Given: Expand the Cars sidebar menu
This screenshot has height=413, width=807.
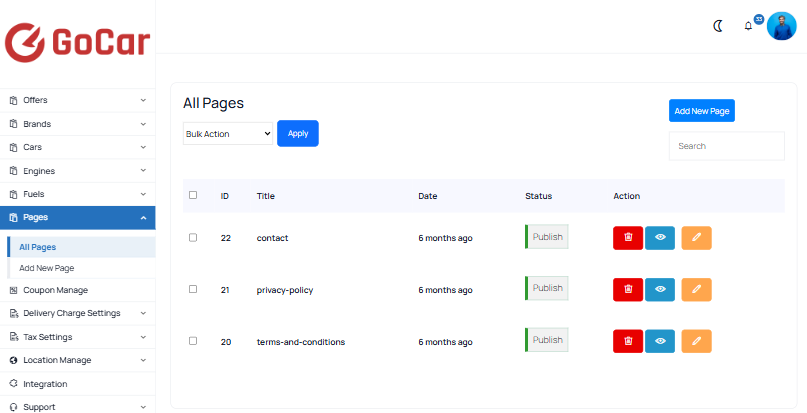Looking at the screenshot, I should click(x=77, y=147).
